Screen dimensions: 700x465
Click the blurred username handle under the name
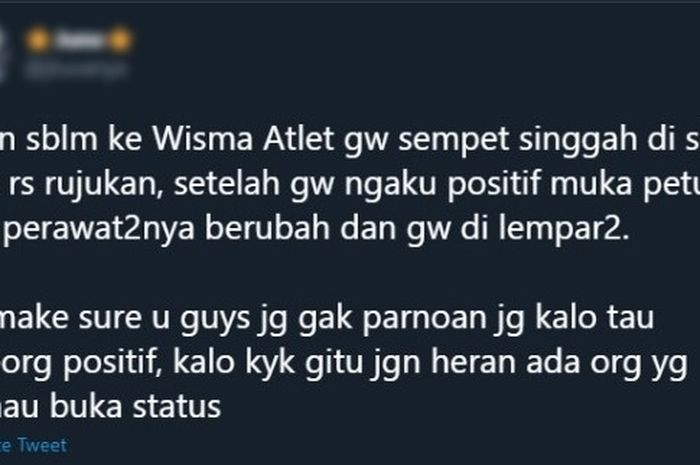(x=76, y=70)
